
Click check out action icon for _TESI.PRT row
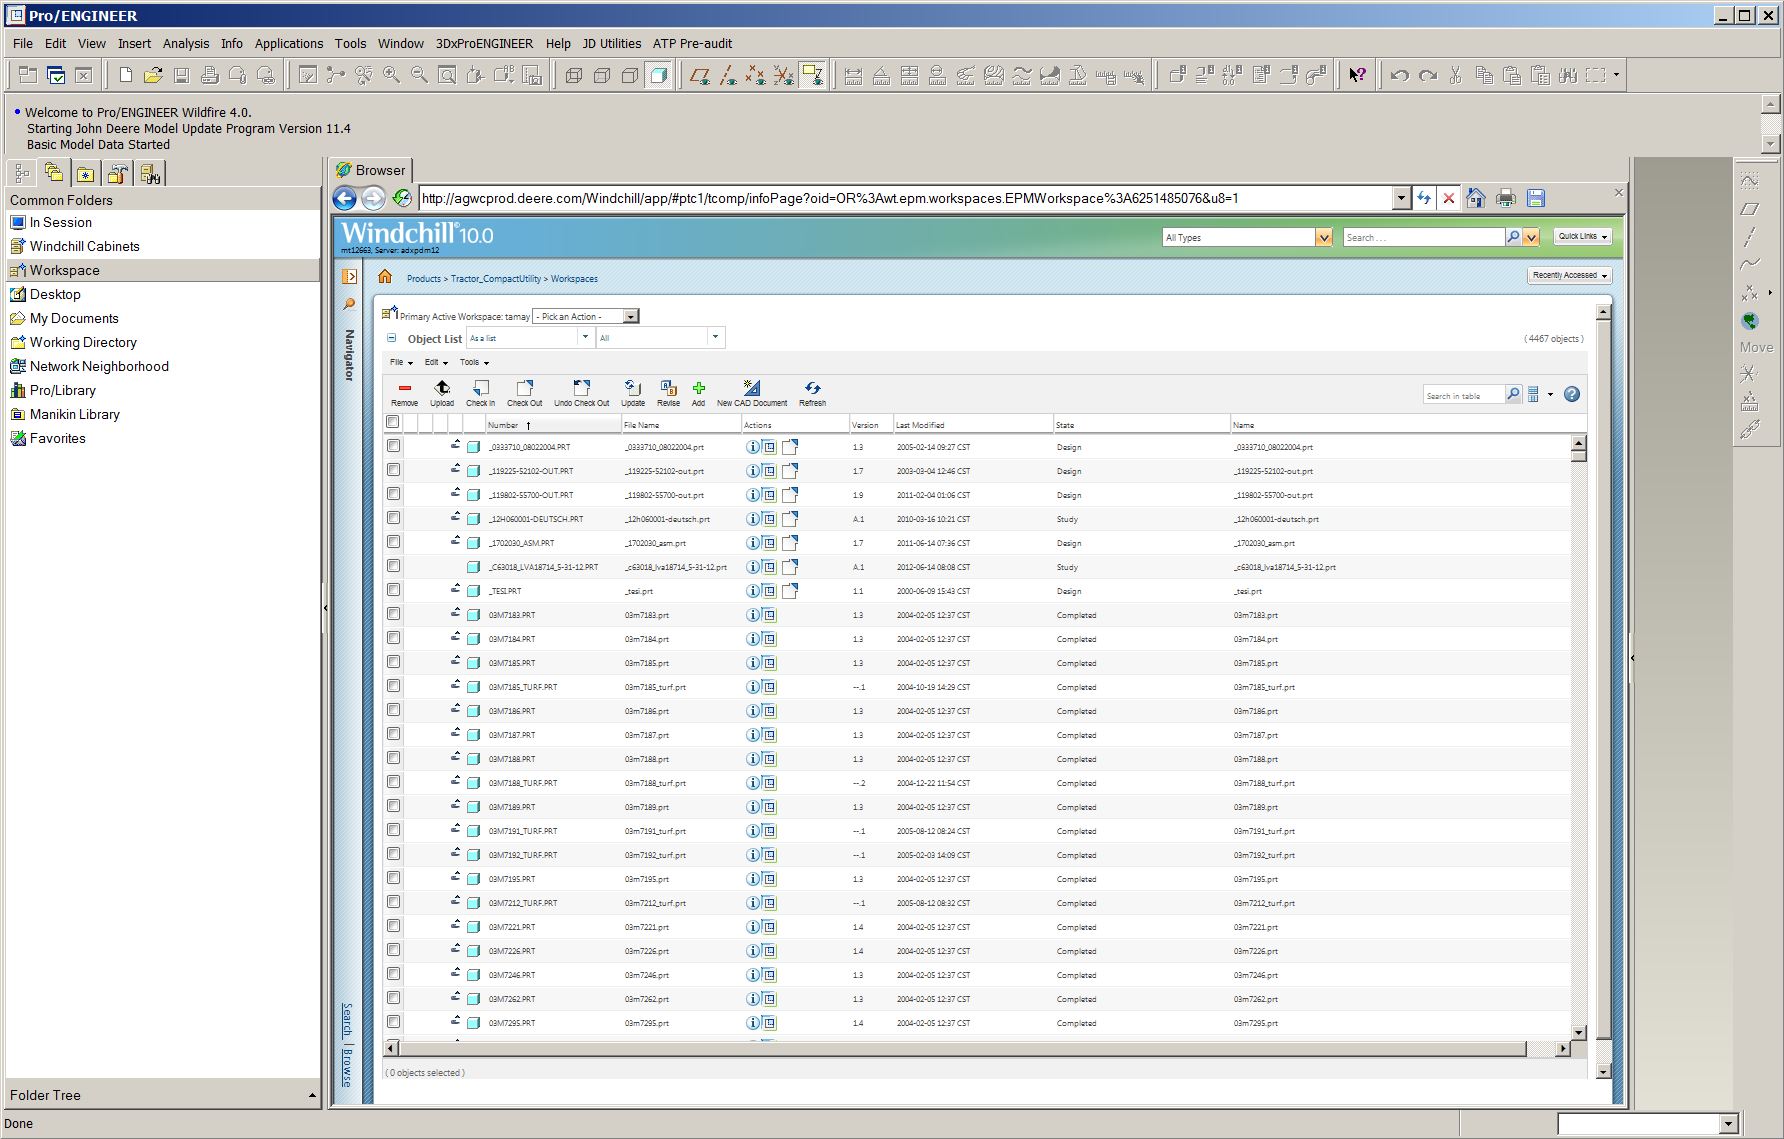(x=789, y=591)
